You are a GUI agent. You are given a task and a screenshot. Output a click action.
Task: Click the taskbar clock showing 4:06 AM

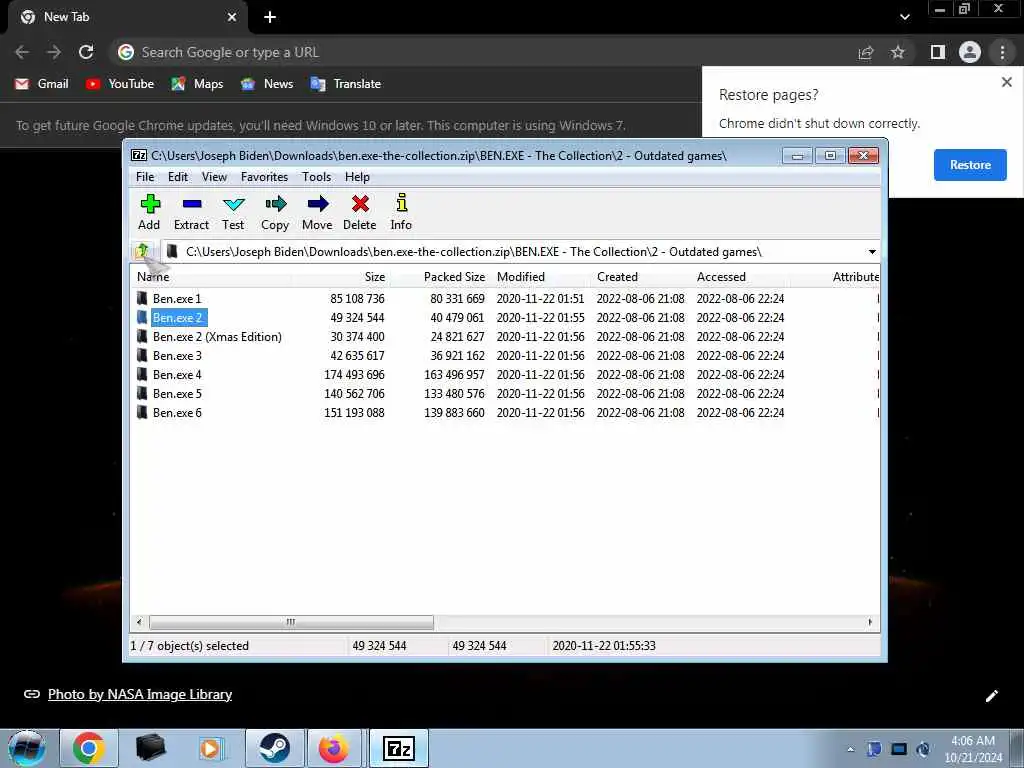coord(972,749)
